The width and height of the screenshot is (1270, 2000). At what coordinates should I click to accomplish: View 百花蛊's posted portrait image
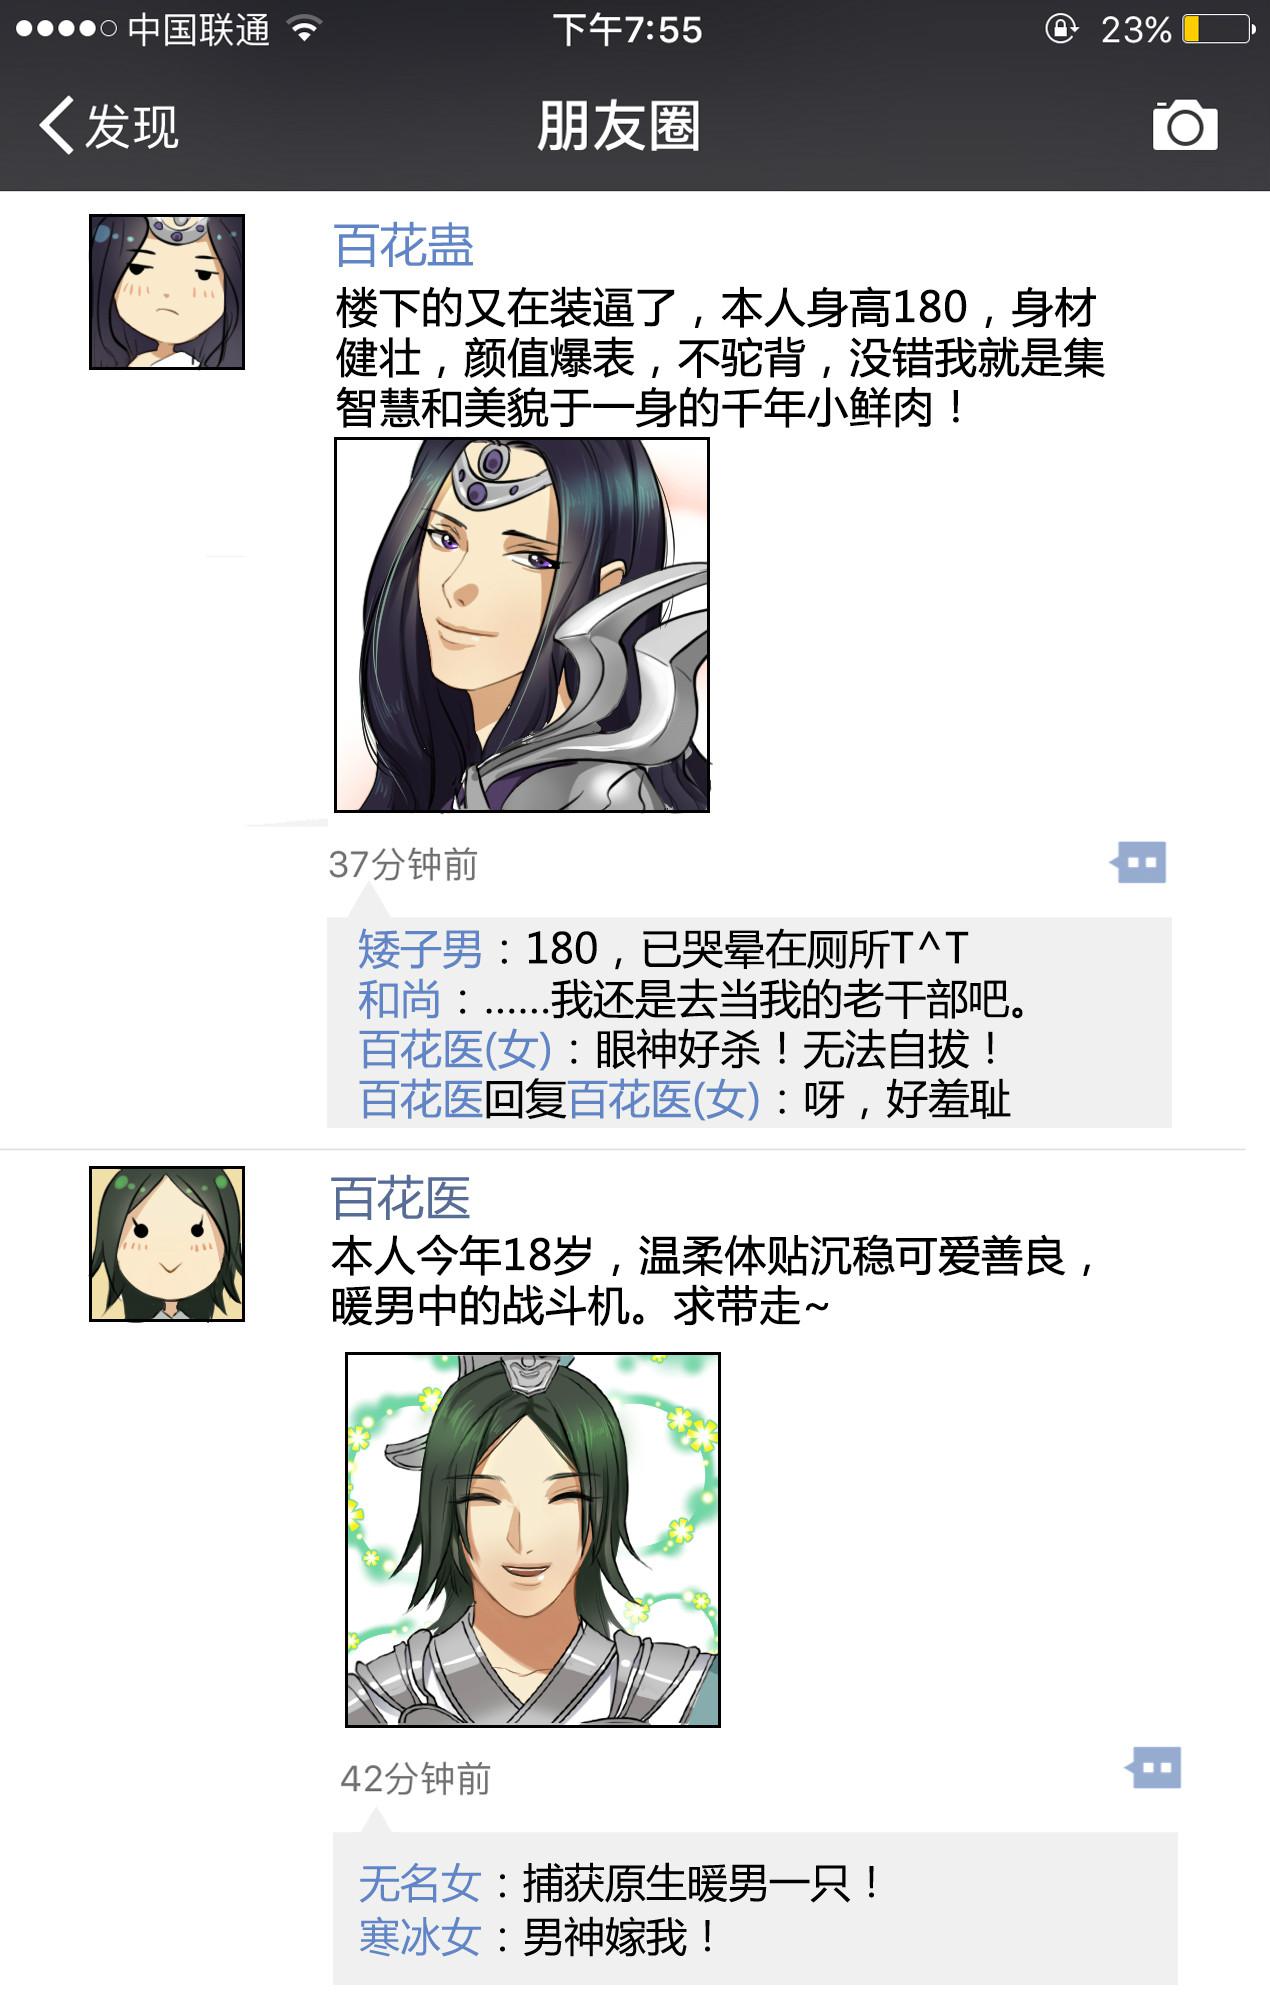522,625
